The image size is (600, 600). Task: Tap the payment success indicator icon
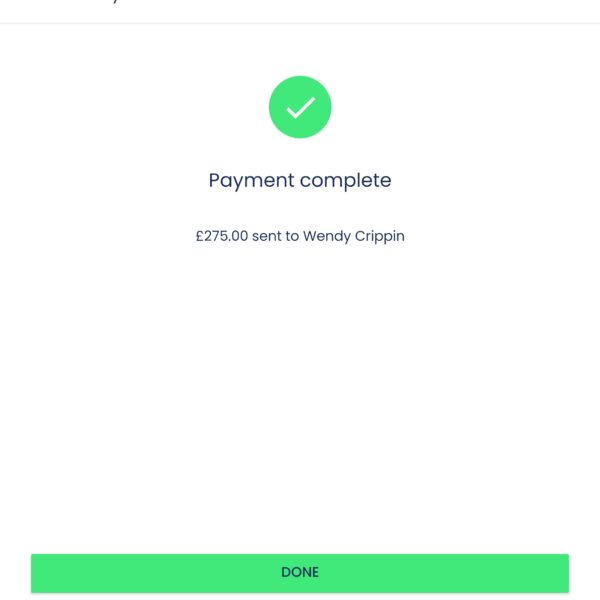click(300, 107)
